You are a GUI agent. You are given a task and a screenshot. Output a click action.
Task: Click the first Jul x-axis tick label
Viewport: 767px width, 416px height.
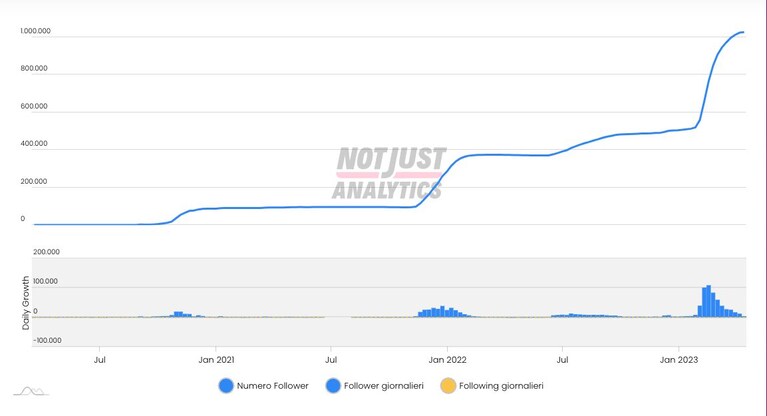coord(99,360)
